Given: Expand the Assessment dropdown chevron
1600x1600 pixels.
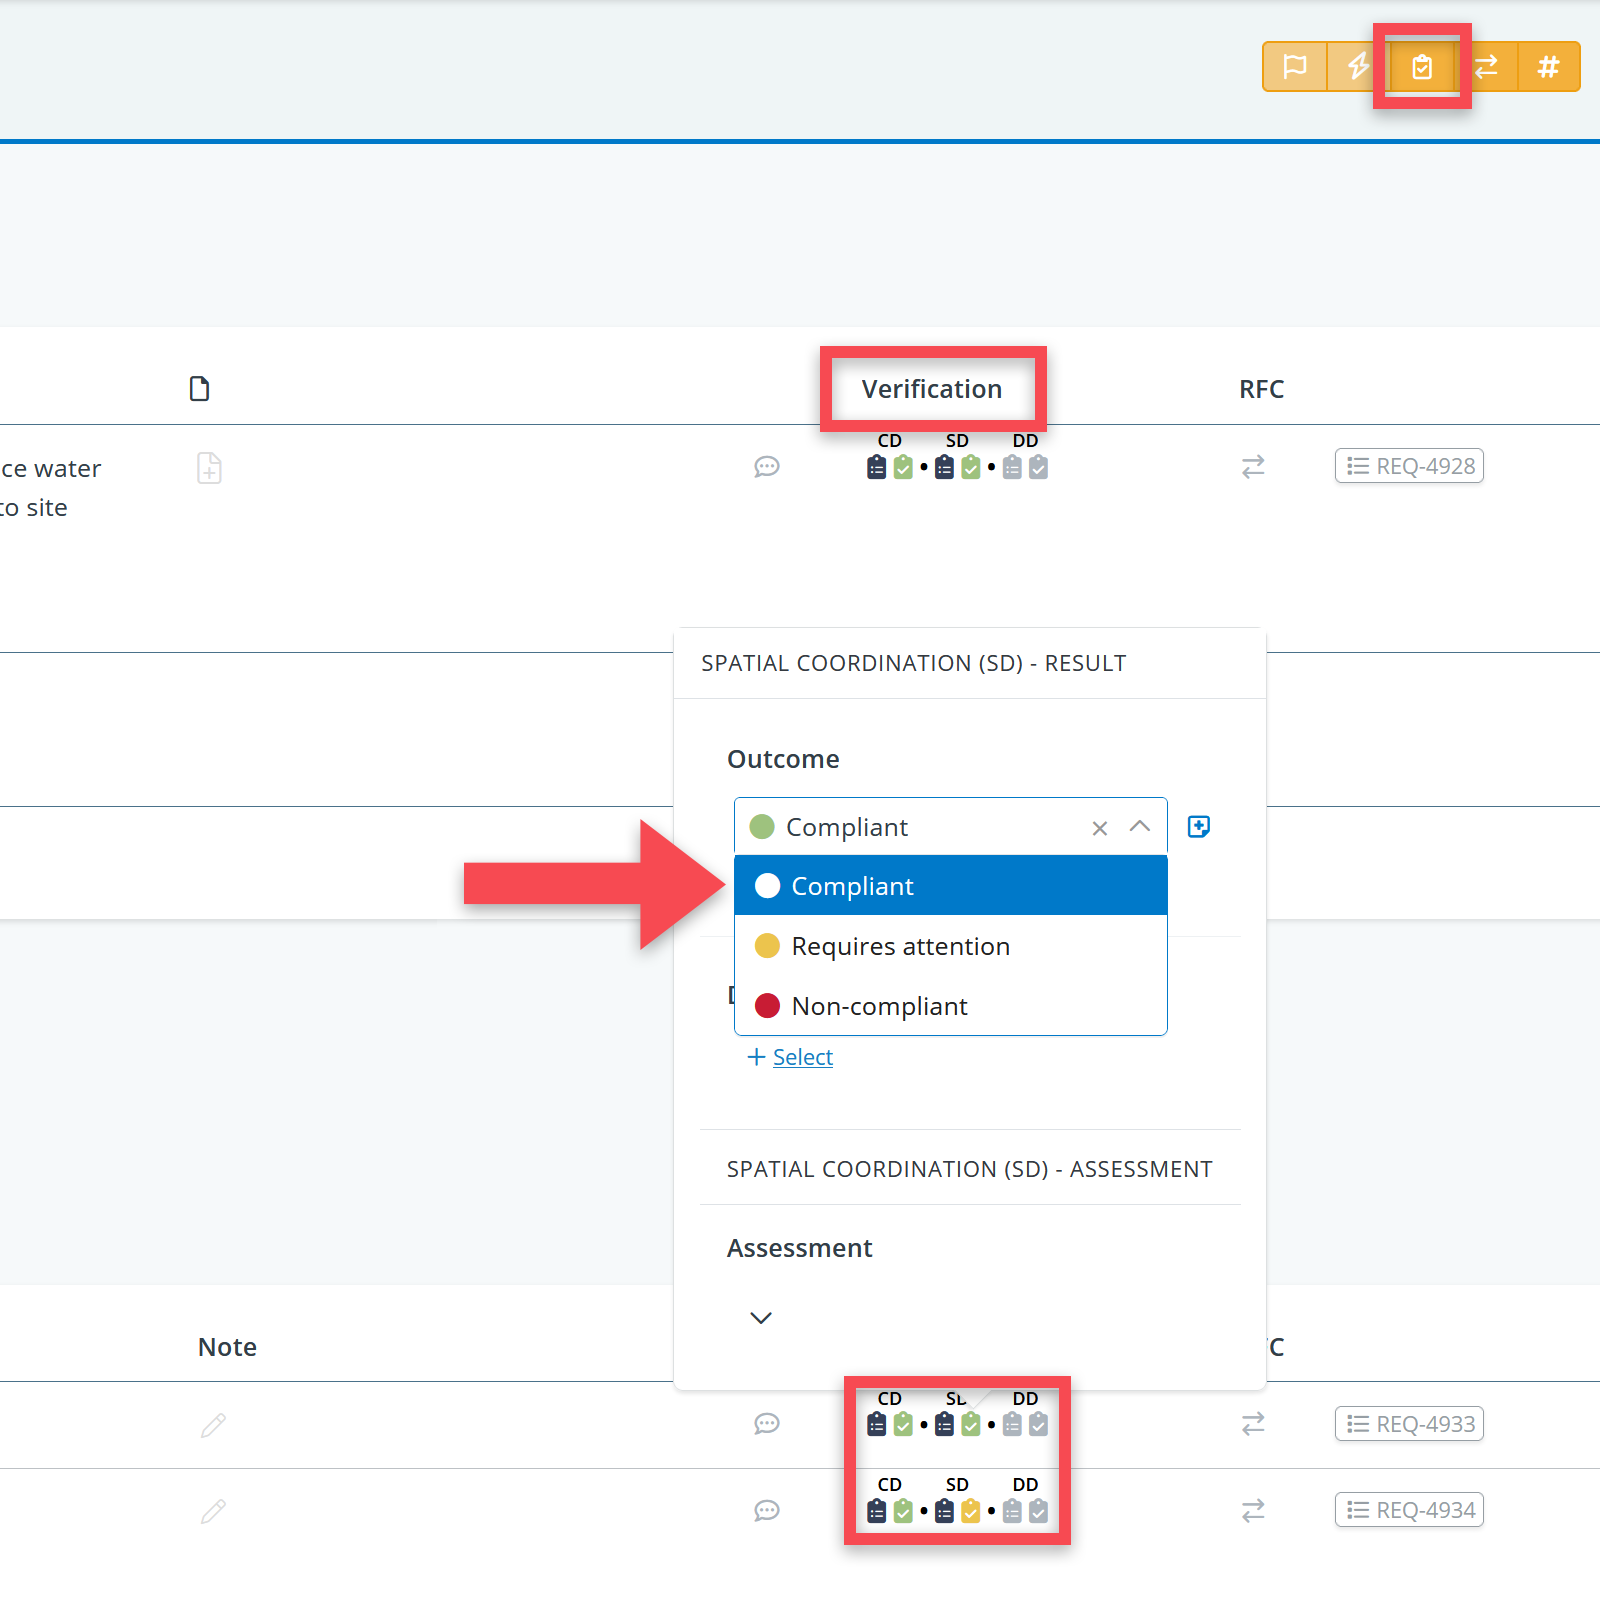Looking at the screenshot, I should 761,1318.
